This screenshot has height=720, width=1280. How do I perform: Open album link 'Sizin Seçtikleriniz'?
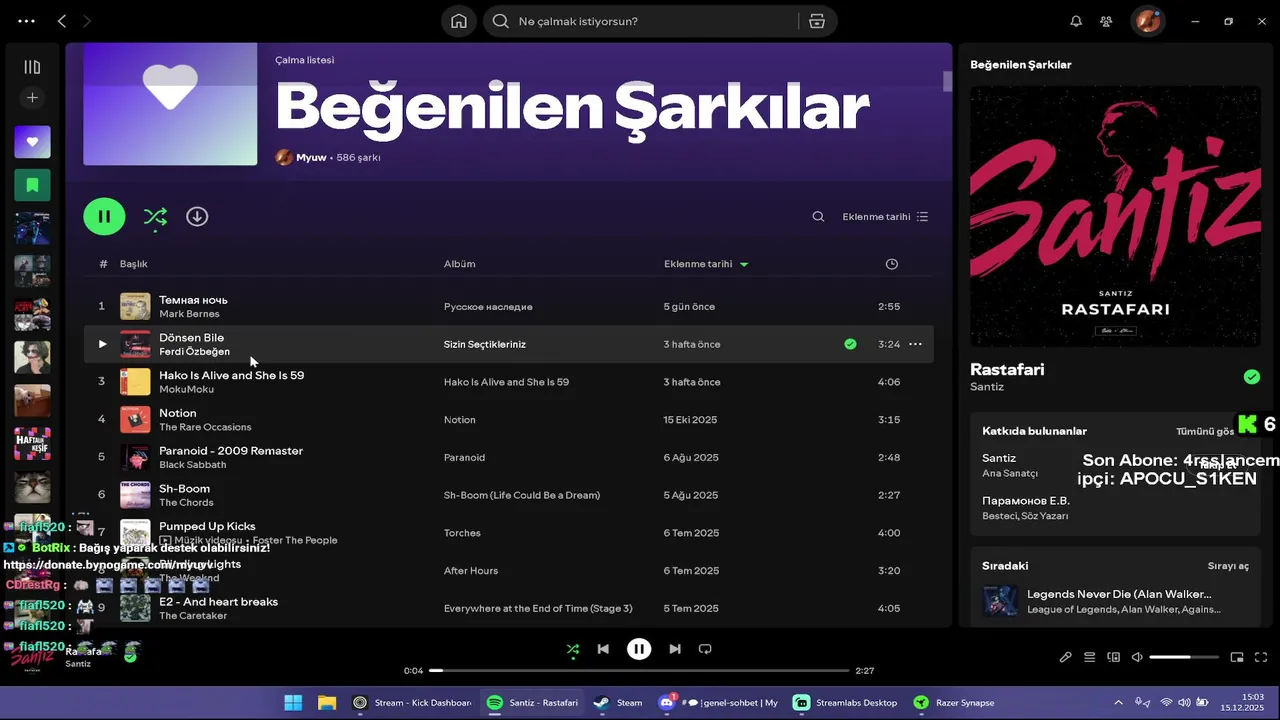[x=485, y=344]
